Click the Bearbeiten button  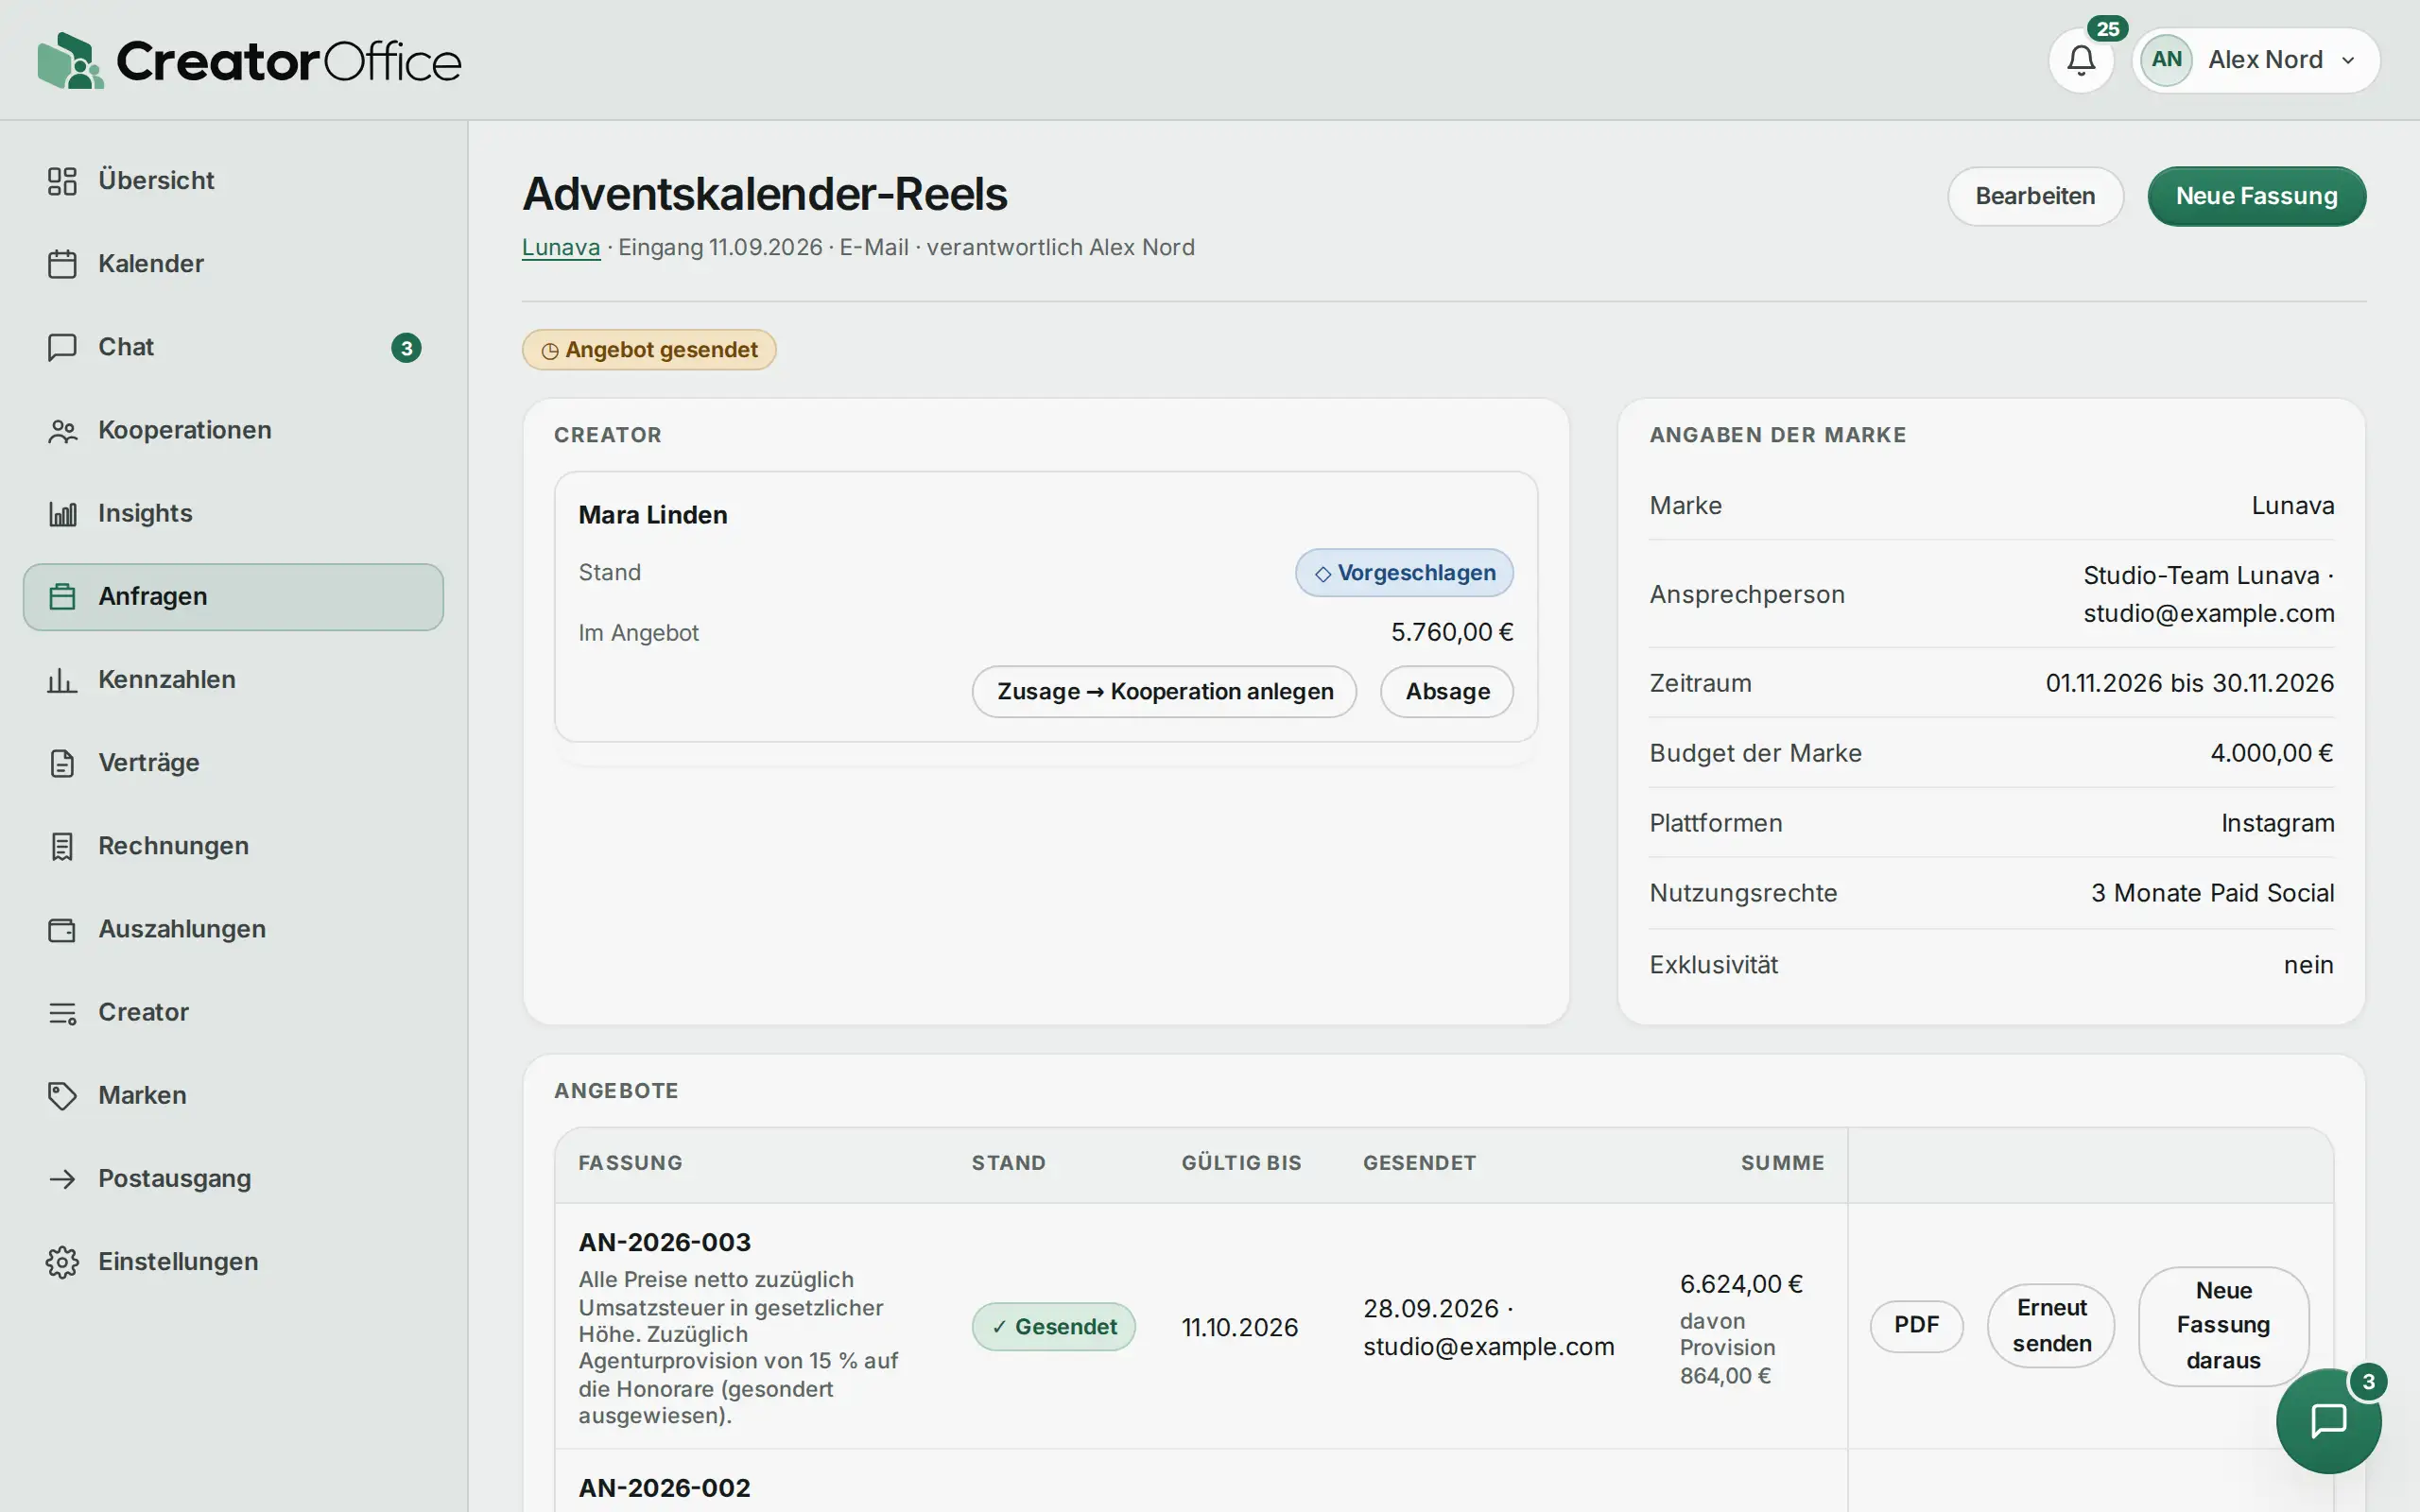pyautogui.click(x=2035, y=196)
